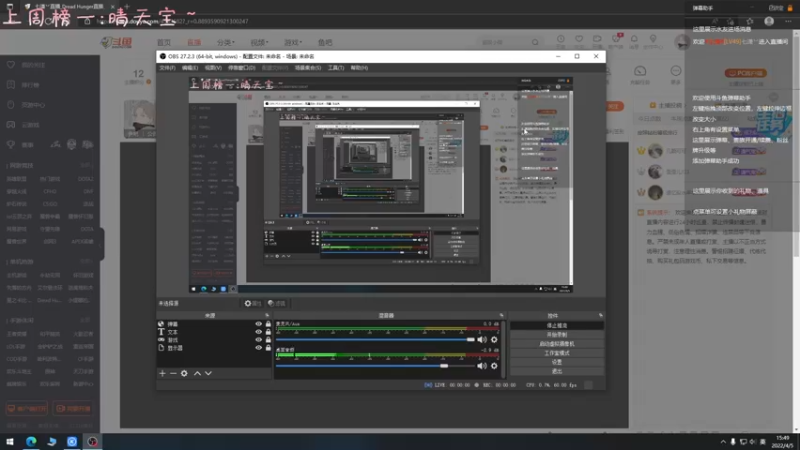Expand the 游戏 dropdown in Douyu nav
This screenshot has height=450, width=800.
pos(293,42)
